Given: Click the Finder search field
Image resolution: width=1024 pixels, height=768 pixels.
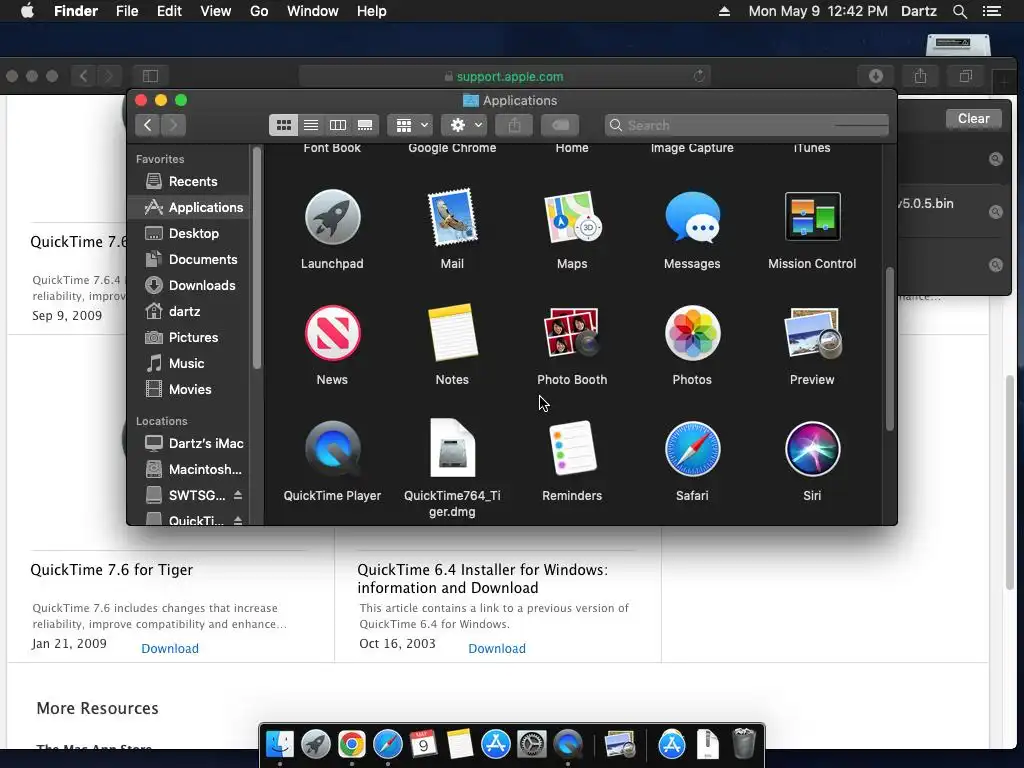Looking at the screenshot, I should coord(747,125).
